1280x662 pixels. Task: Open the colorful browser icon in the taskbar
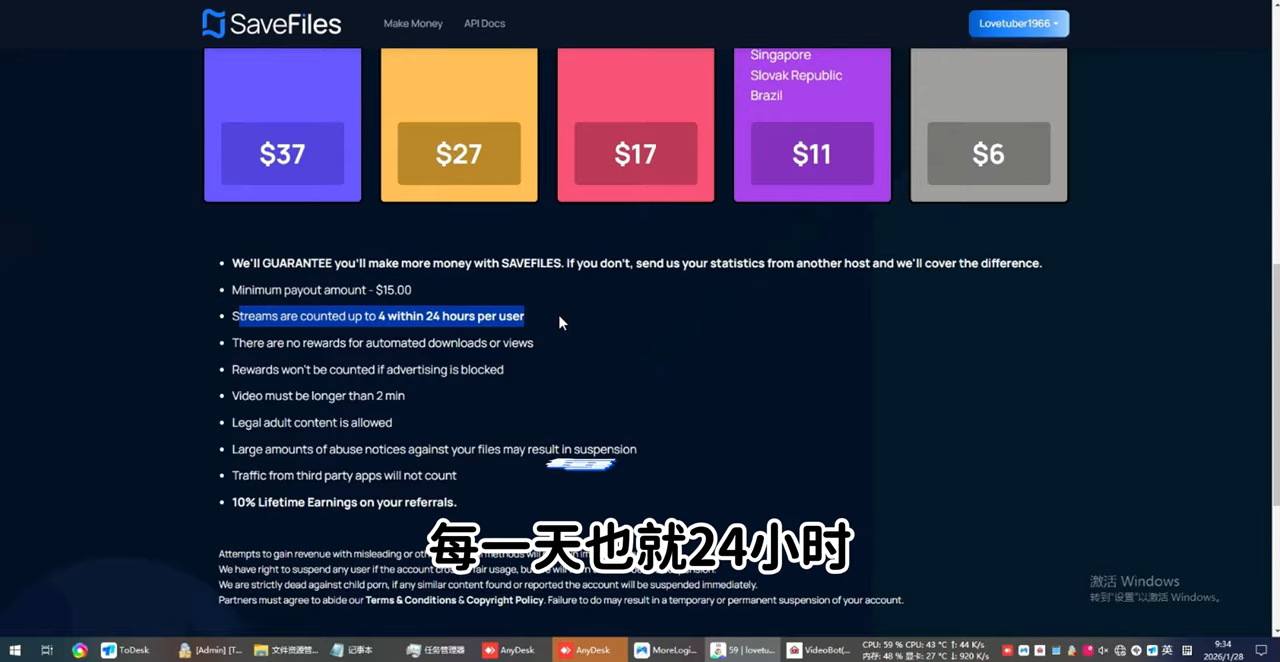[x=79, y=650]
